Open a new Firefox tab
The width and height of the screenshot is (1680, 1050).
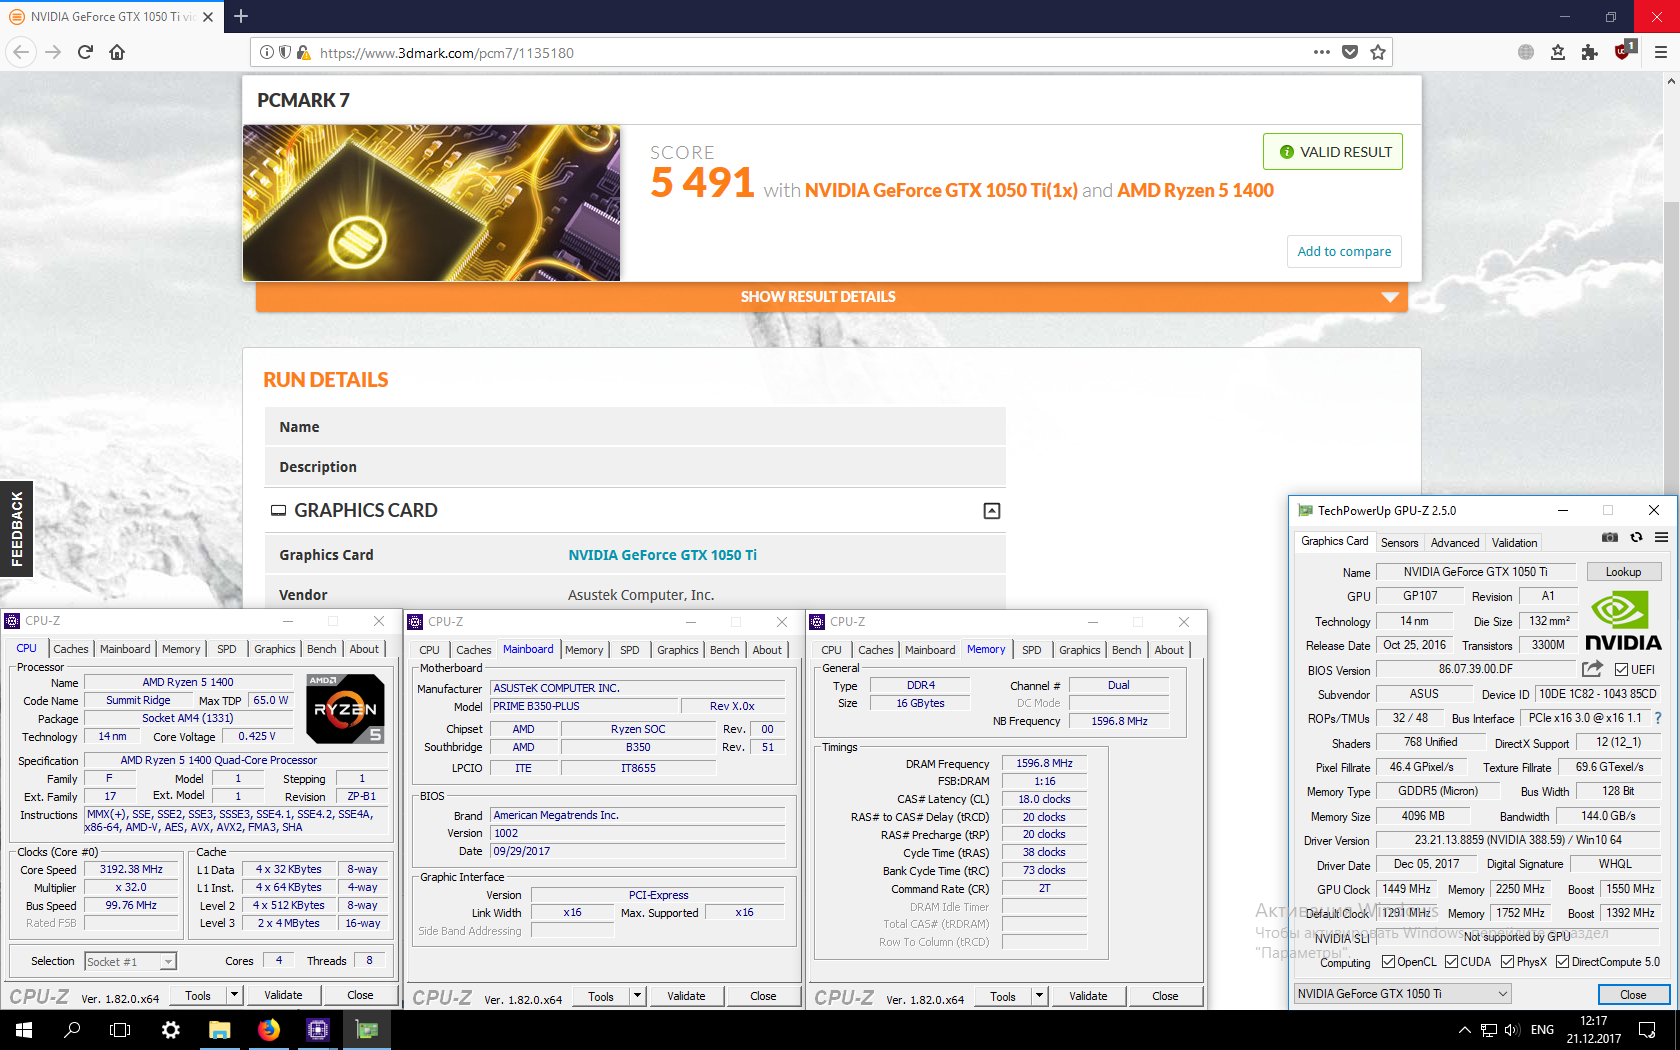[241, 16]
